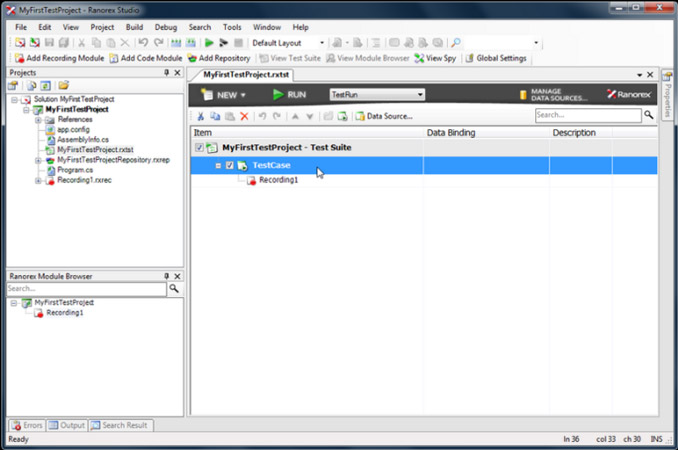Open the Properties side panel tab

(x=667, y=95)
